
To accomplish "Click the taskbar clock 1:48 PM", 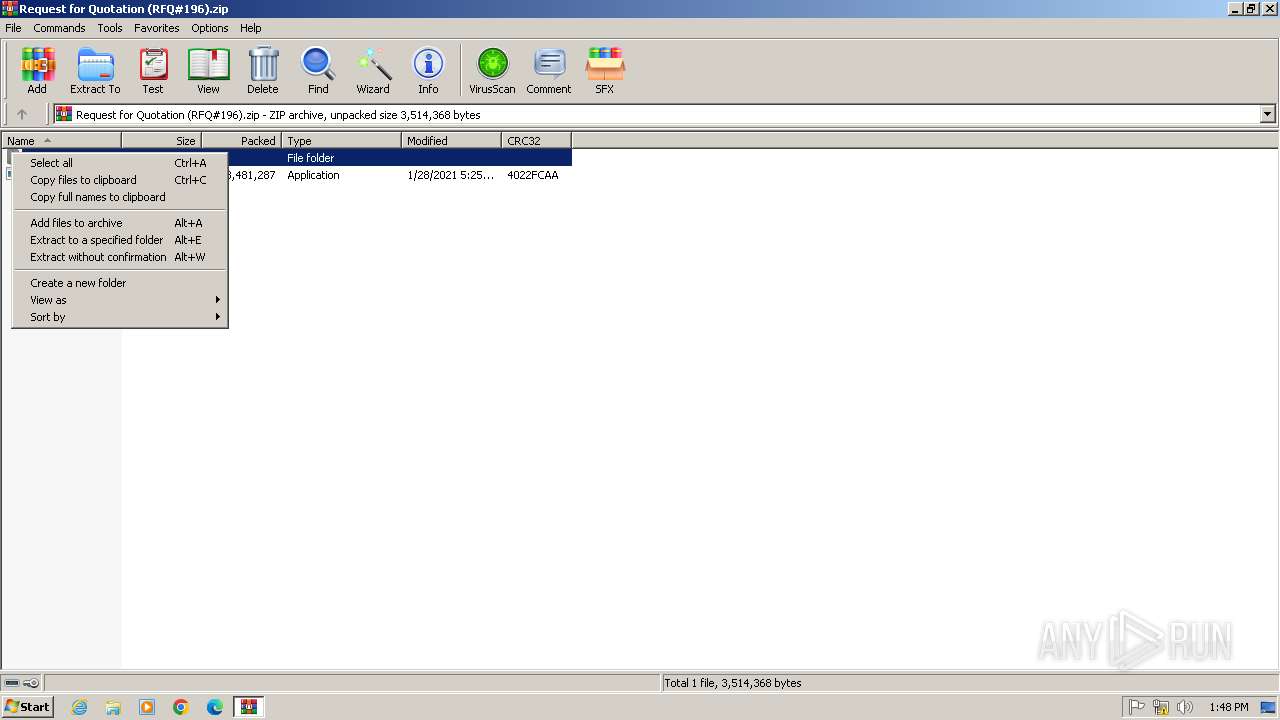I will (1229, 707).
